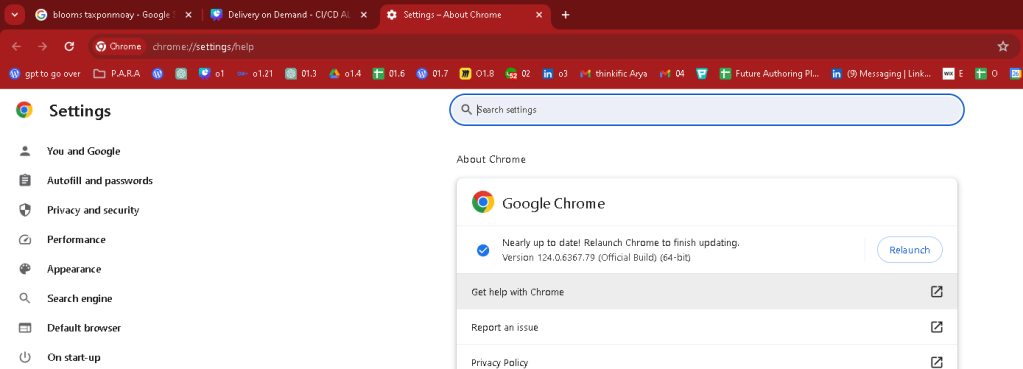
Task: Click the About Chrome heading
Action: [491, 159]
